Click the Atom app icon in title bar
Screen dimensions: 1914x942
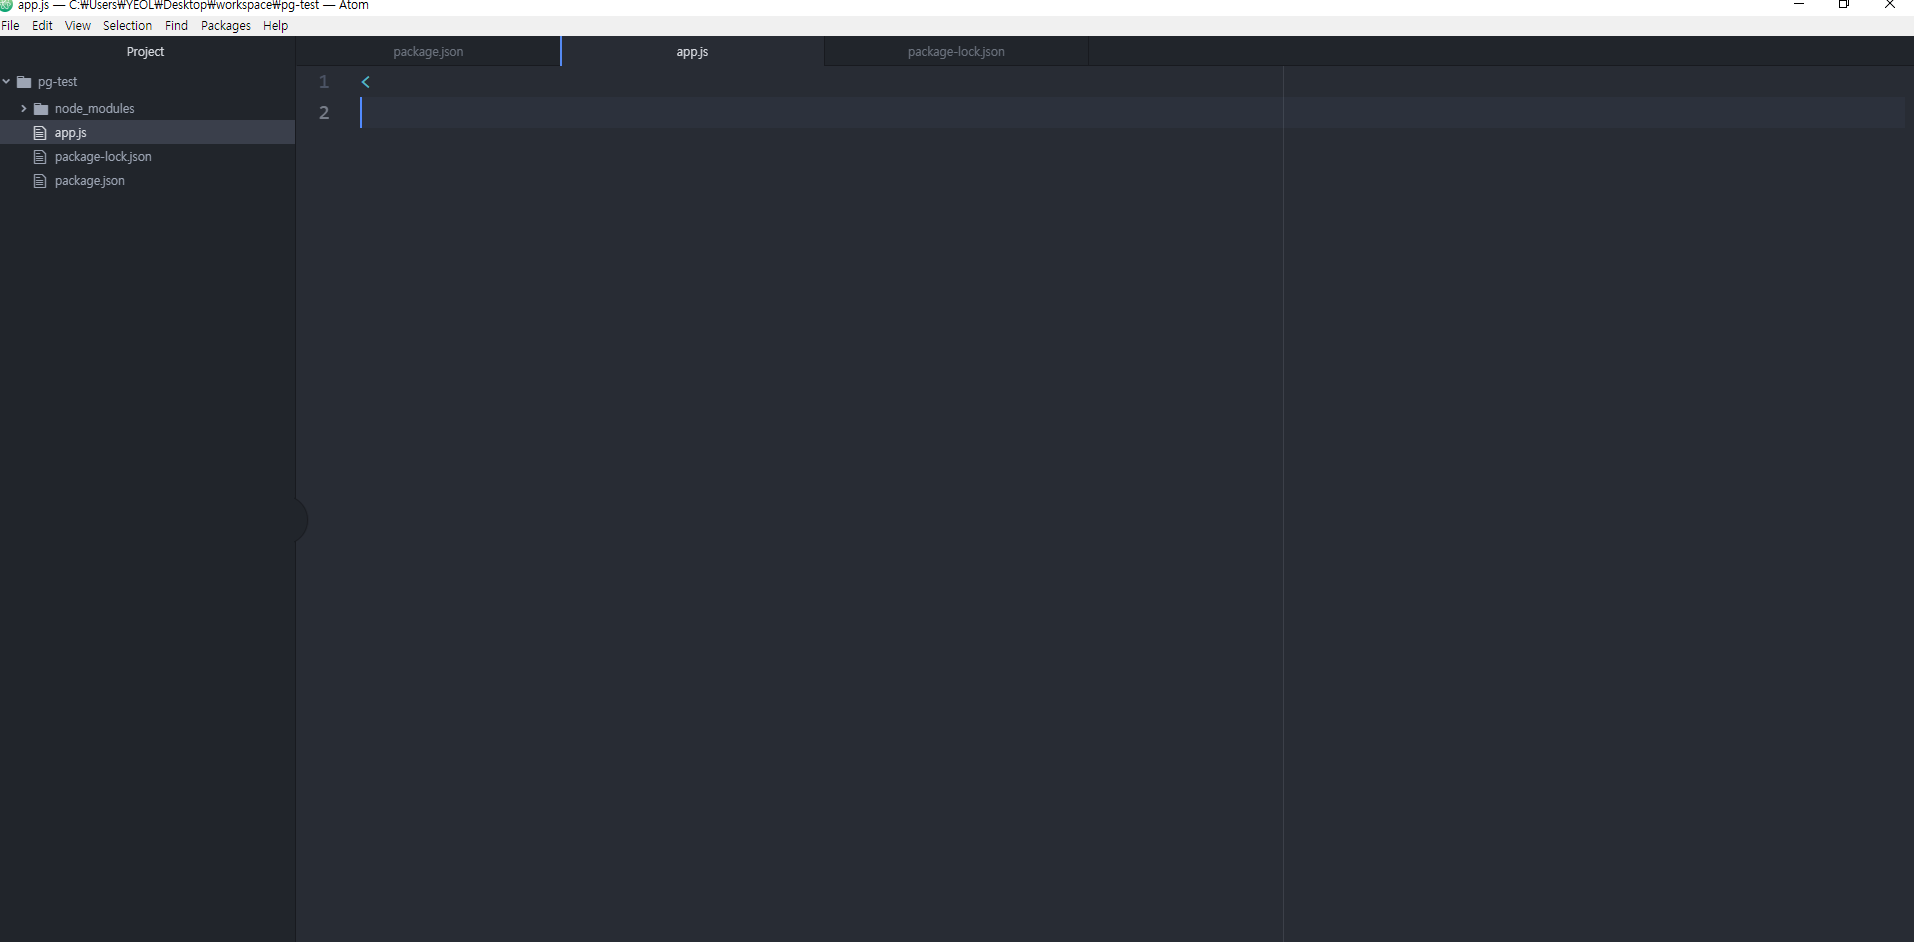6,5
